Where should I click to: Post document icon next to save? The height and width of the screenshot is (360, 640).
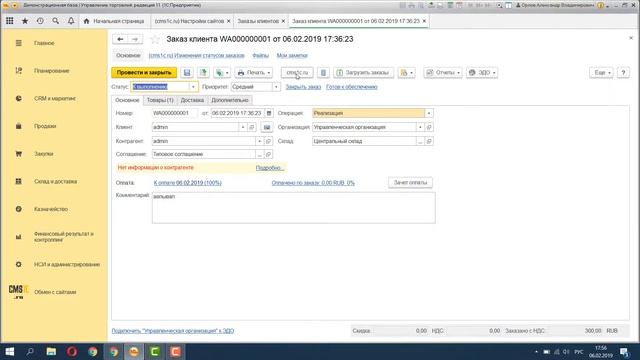203,73
